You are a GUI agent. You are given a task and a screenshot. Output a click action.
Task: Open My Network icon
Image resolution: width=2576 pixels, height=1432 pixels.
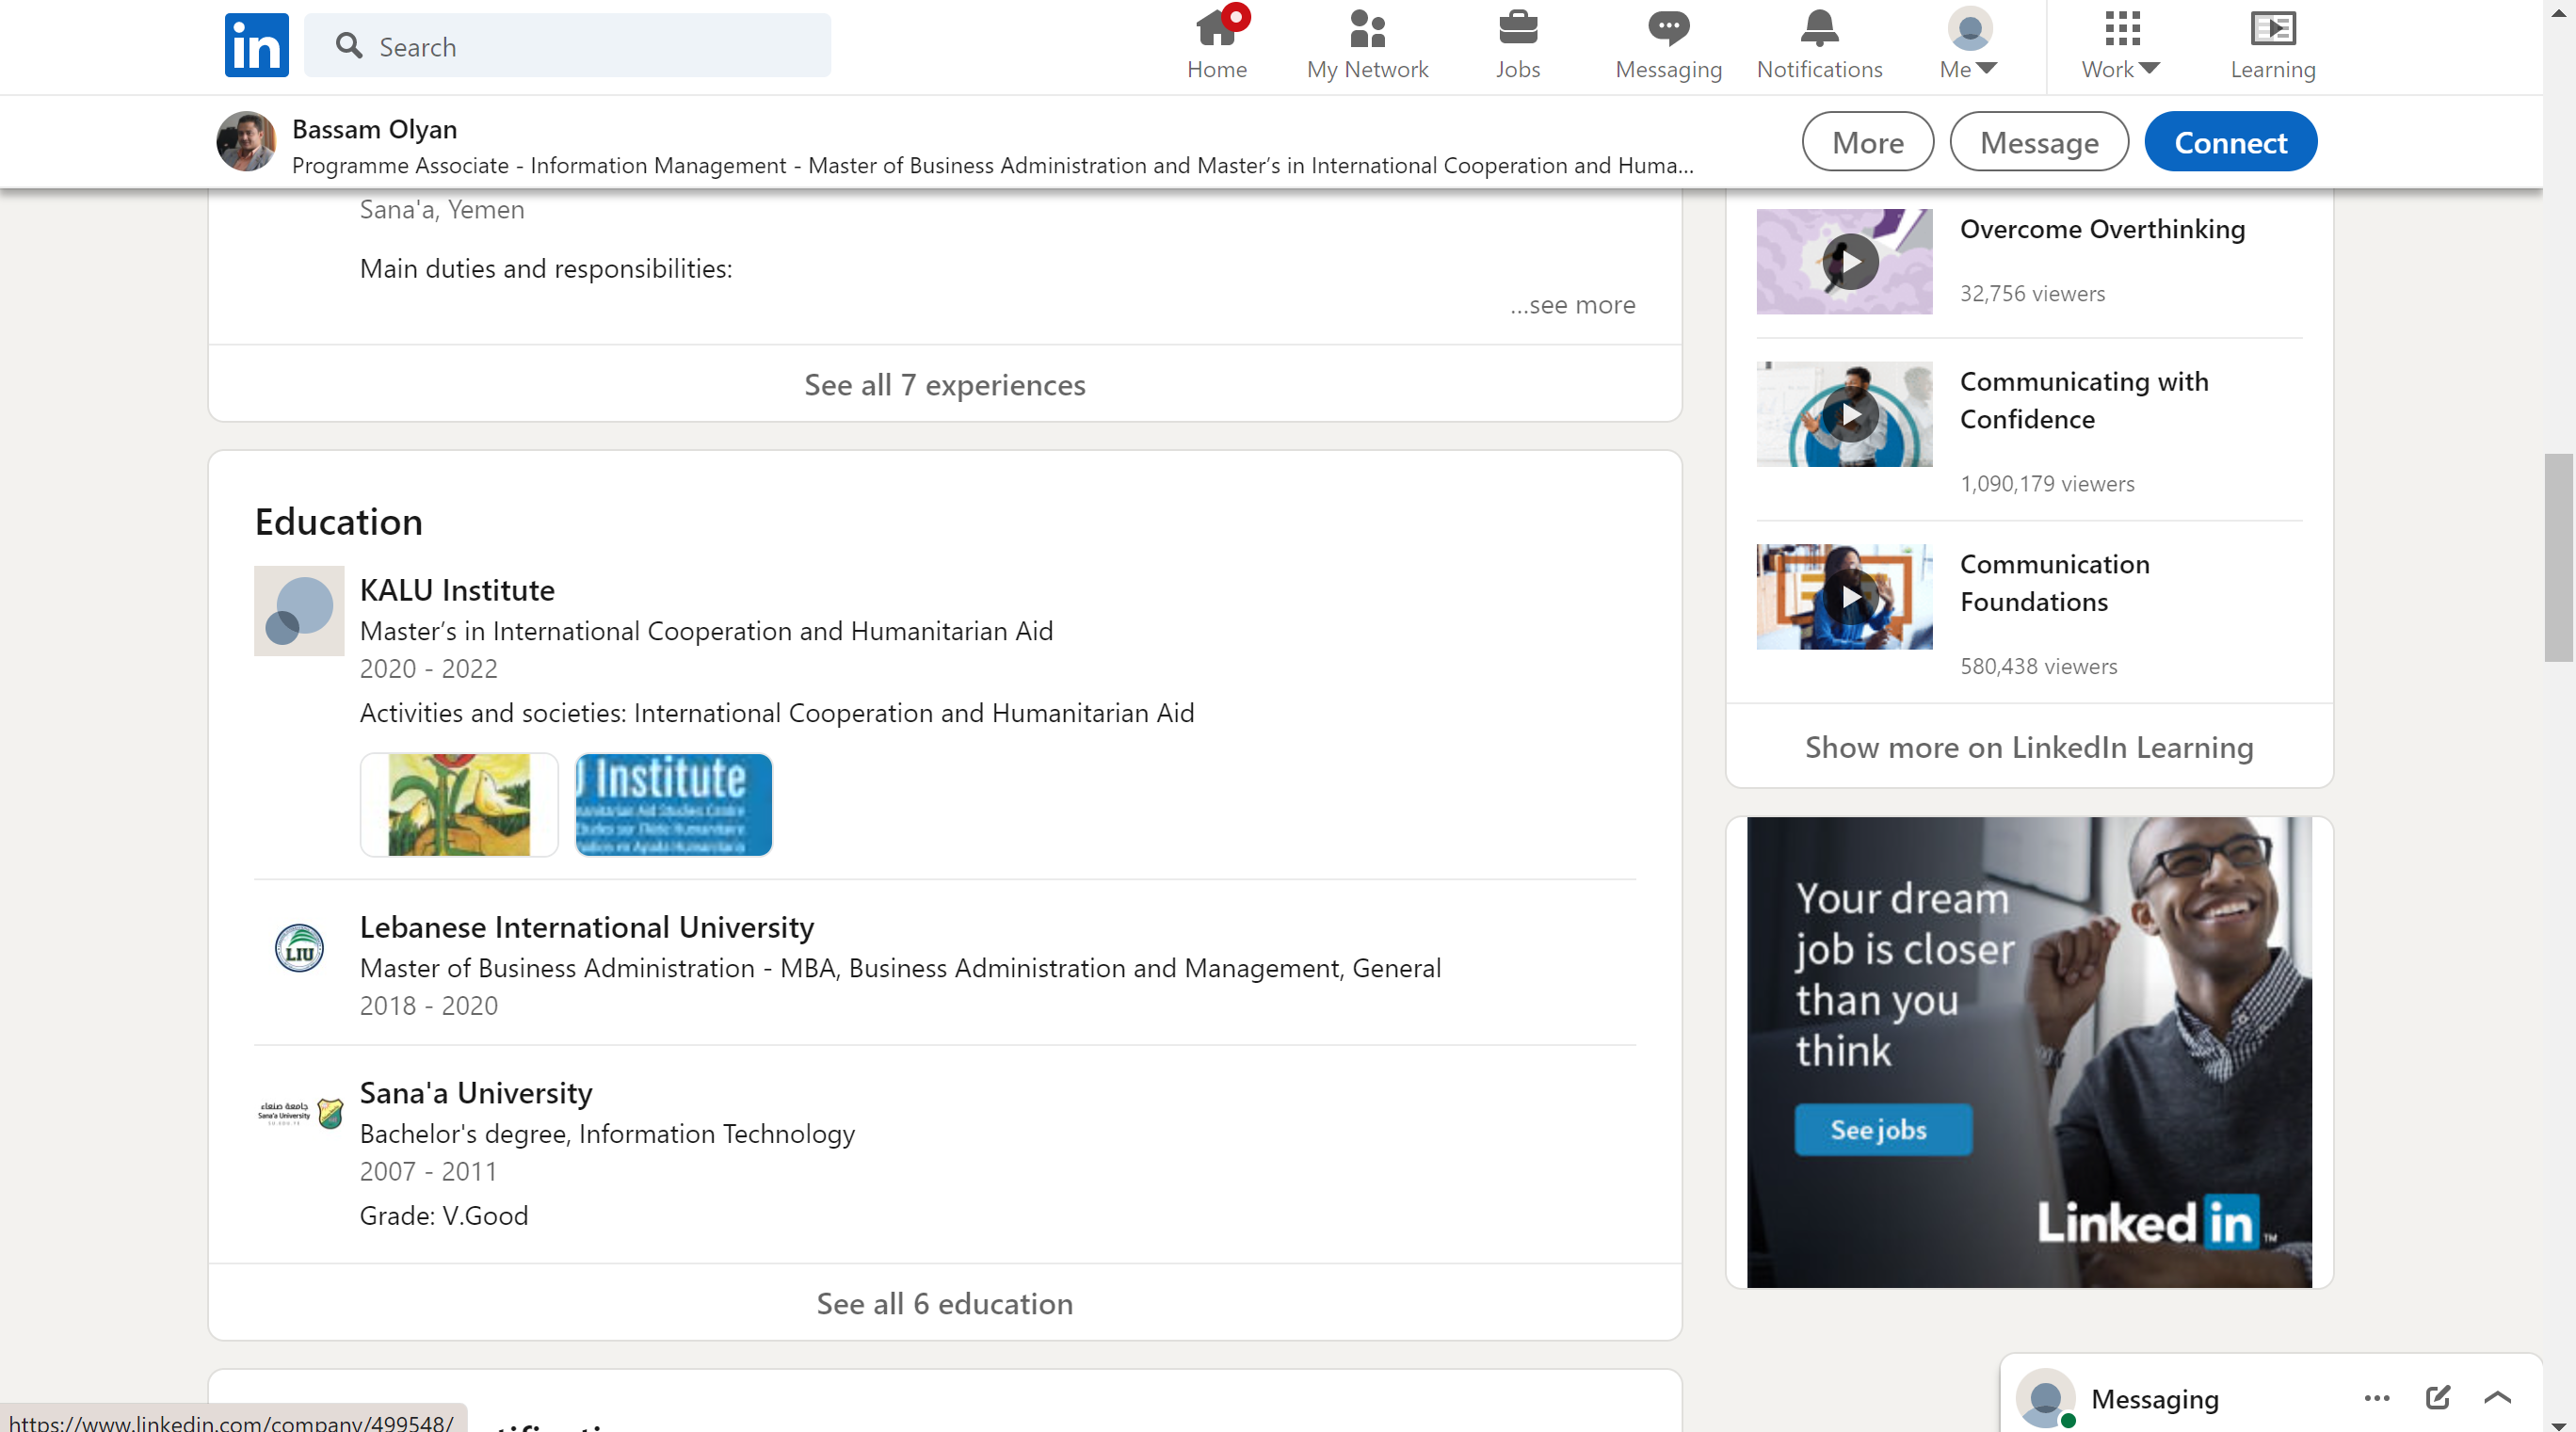click(1366, 30)
